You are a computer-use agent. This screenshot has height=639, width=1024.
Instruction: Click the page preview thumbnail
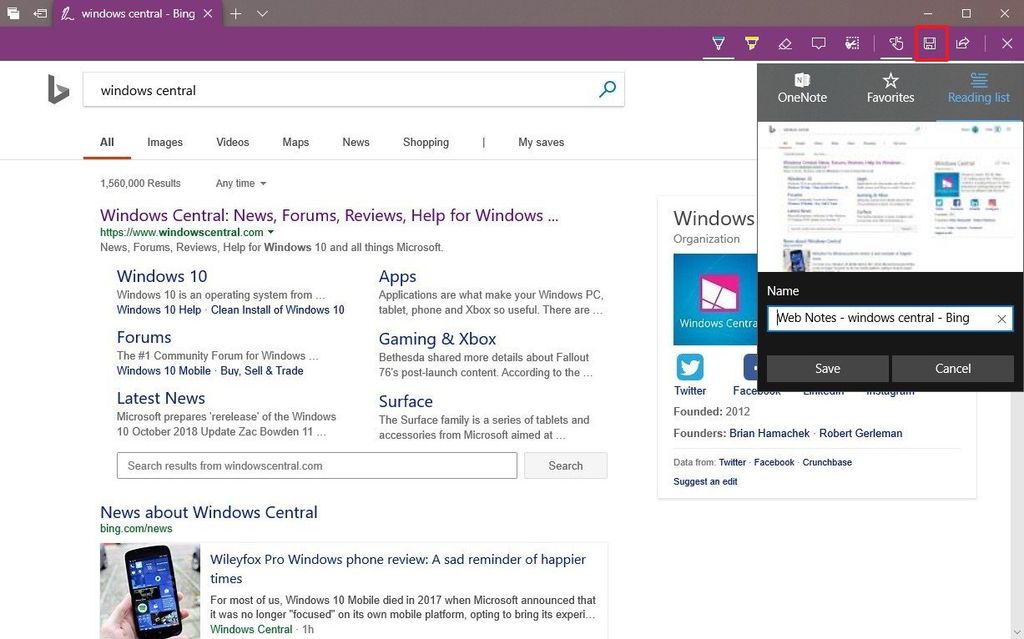[890, 197]
